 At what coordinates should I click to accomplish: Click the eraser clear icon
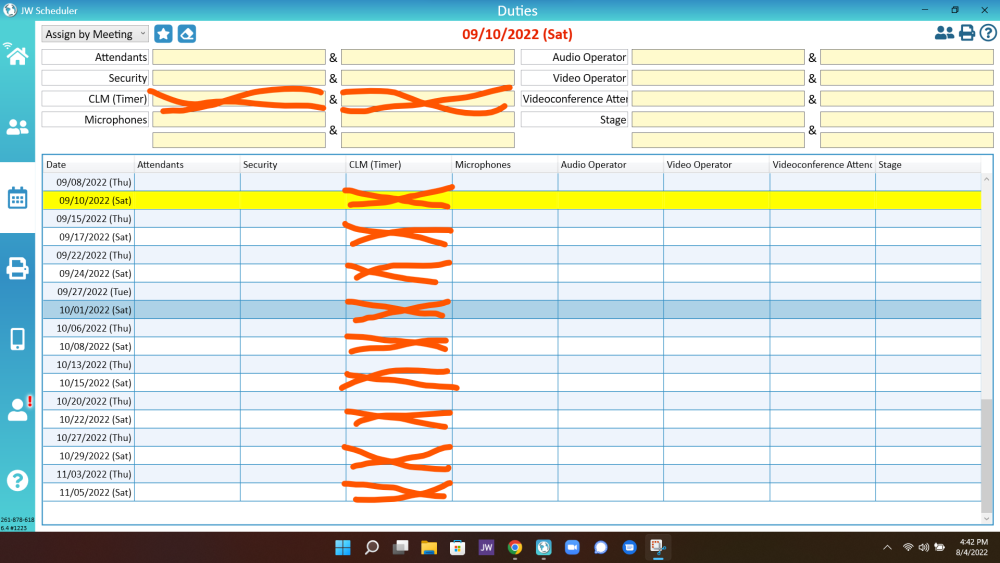pos(187,34)
